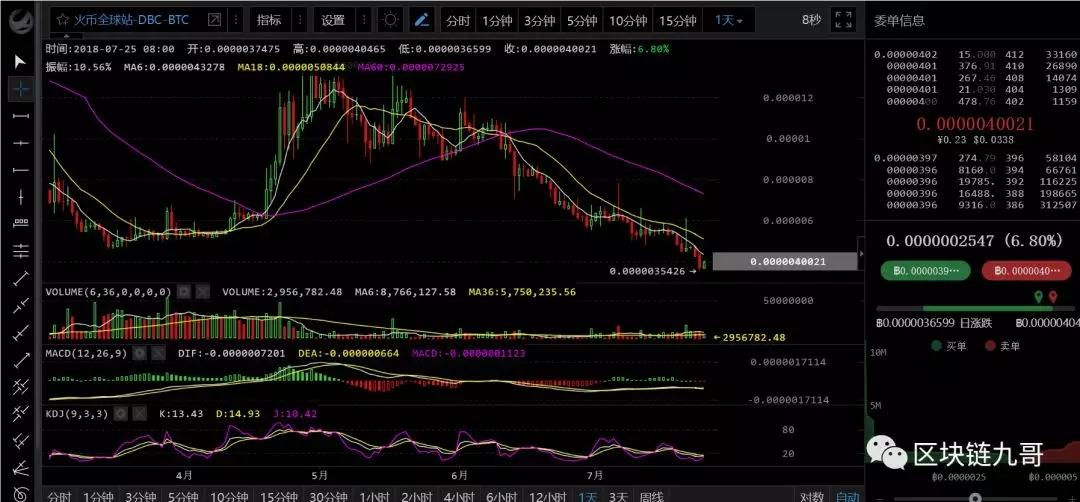The height and width of the screenshot is (502, 1080).
Task: Select sell order row with amount 376.91
Action: [x=973, y=67]
